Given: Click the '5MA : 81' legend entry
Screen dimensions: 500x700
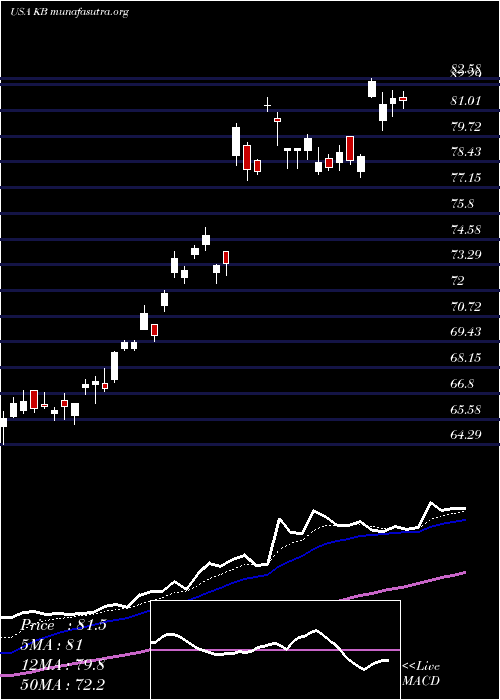Looking at the screenshot, I should tap(52, 645).
